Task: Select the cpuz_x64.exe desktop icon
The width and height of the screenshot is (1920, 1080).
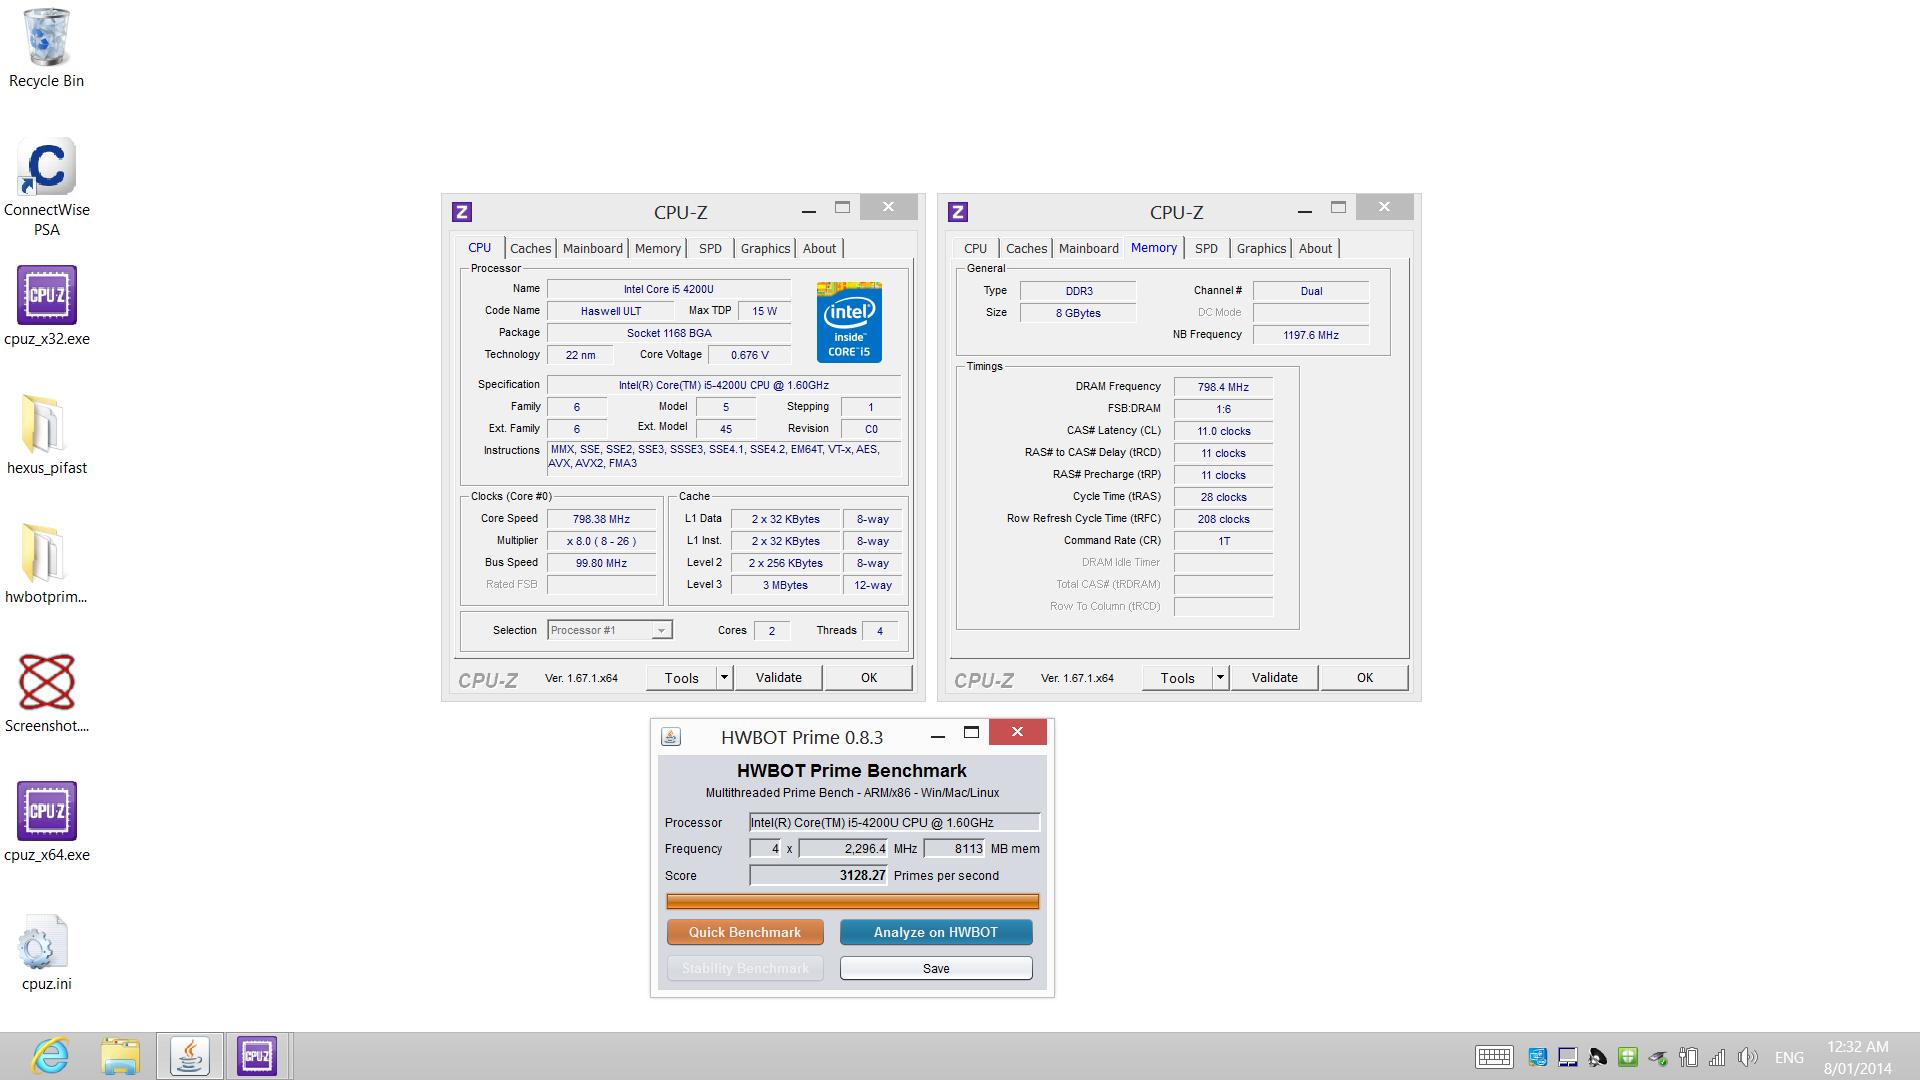Action: coord(46,811)
